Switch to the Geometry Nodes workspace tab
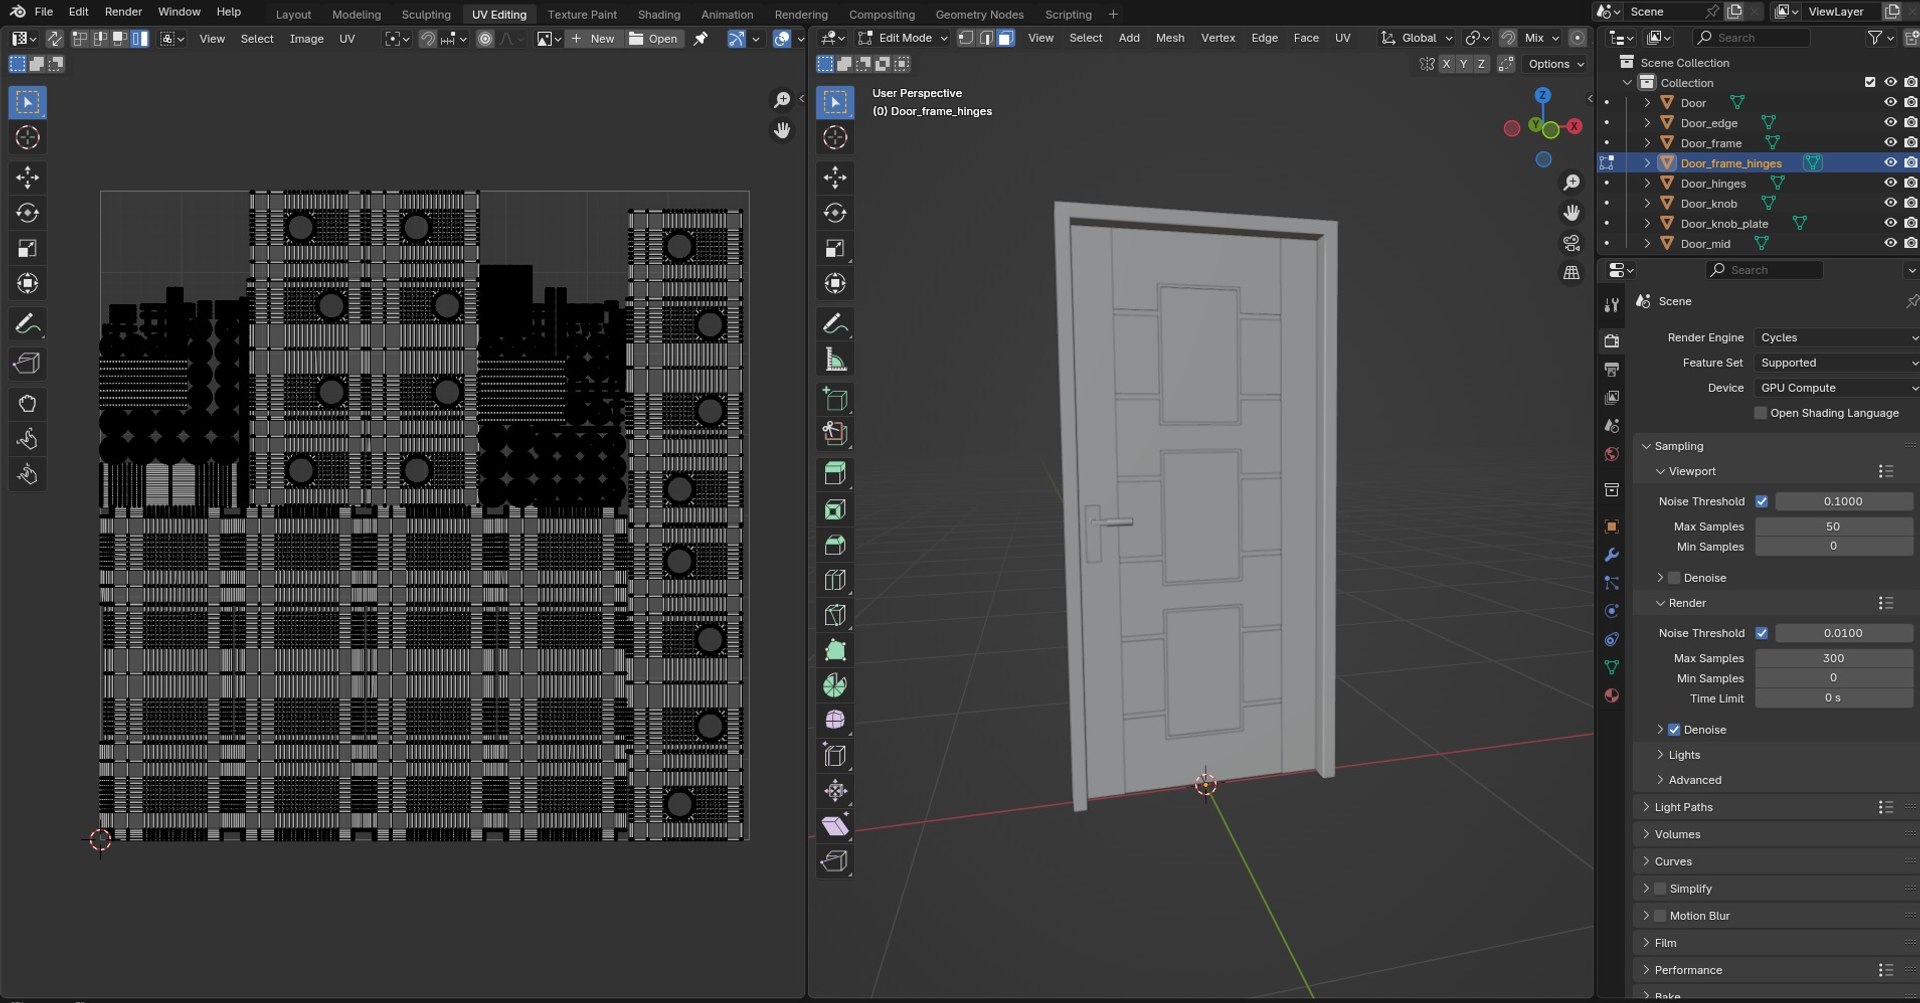Screen dimensions: 1920x1003 [x=979, y=14]
